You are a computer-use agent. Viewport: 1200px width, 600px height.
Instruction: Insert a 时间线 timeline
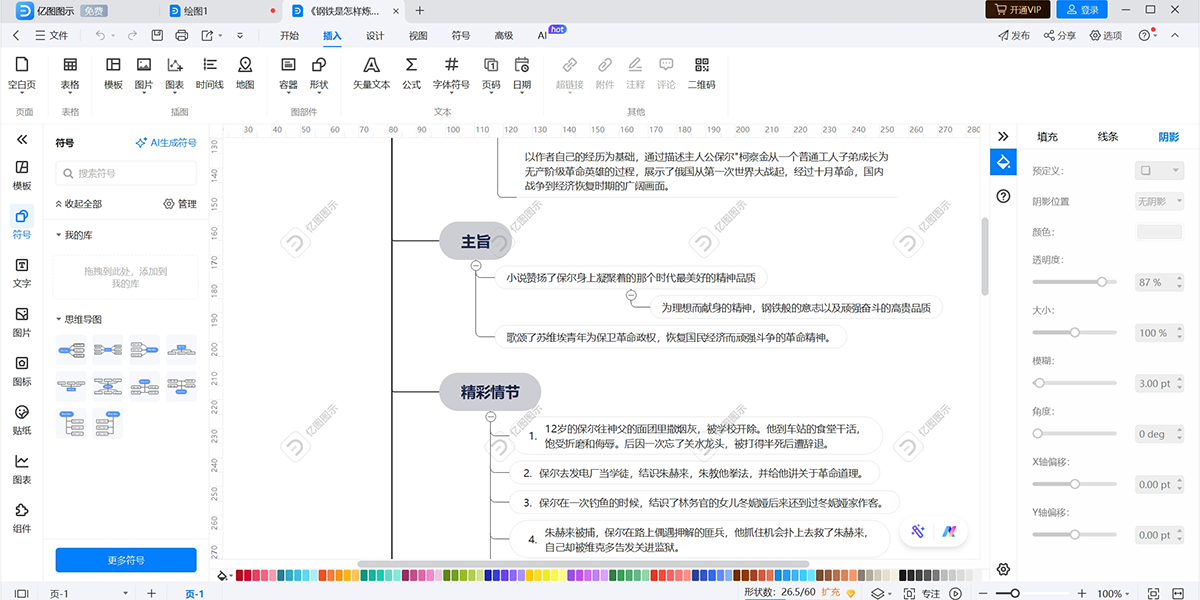pyautogui.click(x=209, y=72)
